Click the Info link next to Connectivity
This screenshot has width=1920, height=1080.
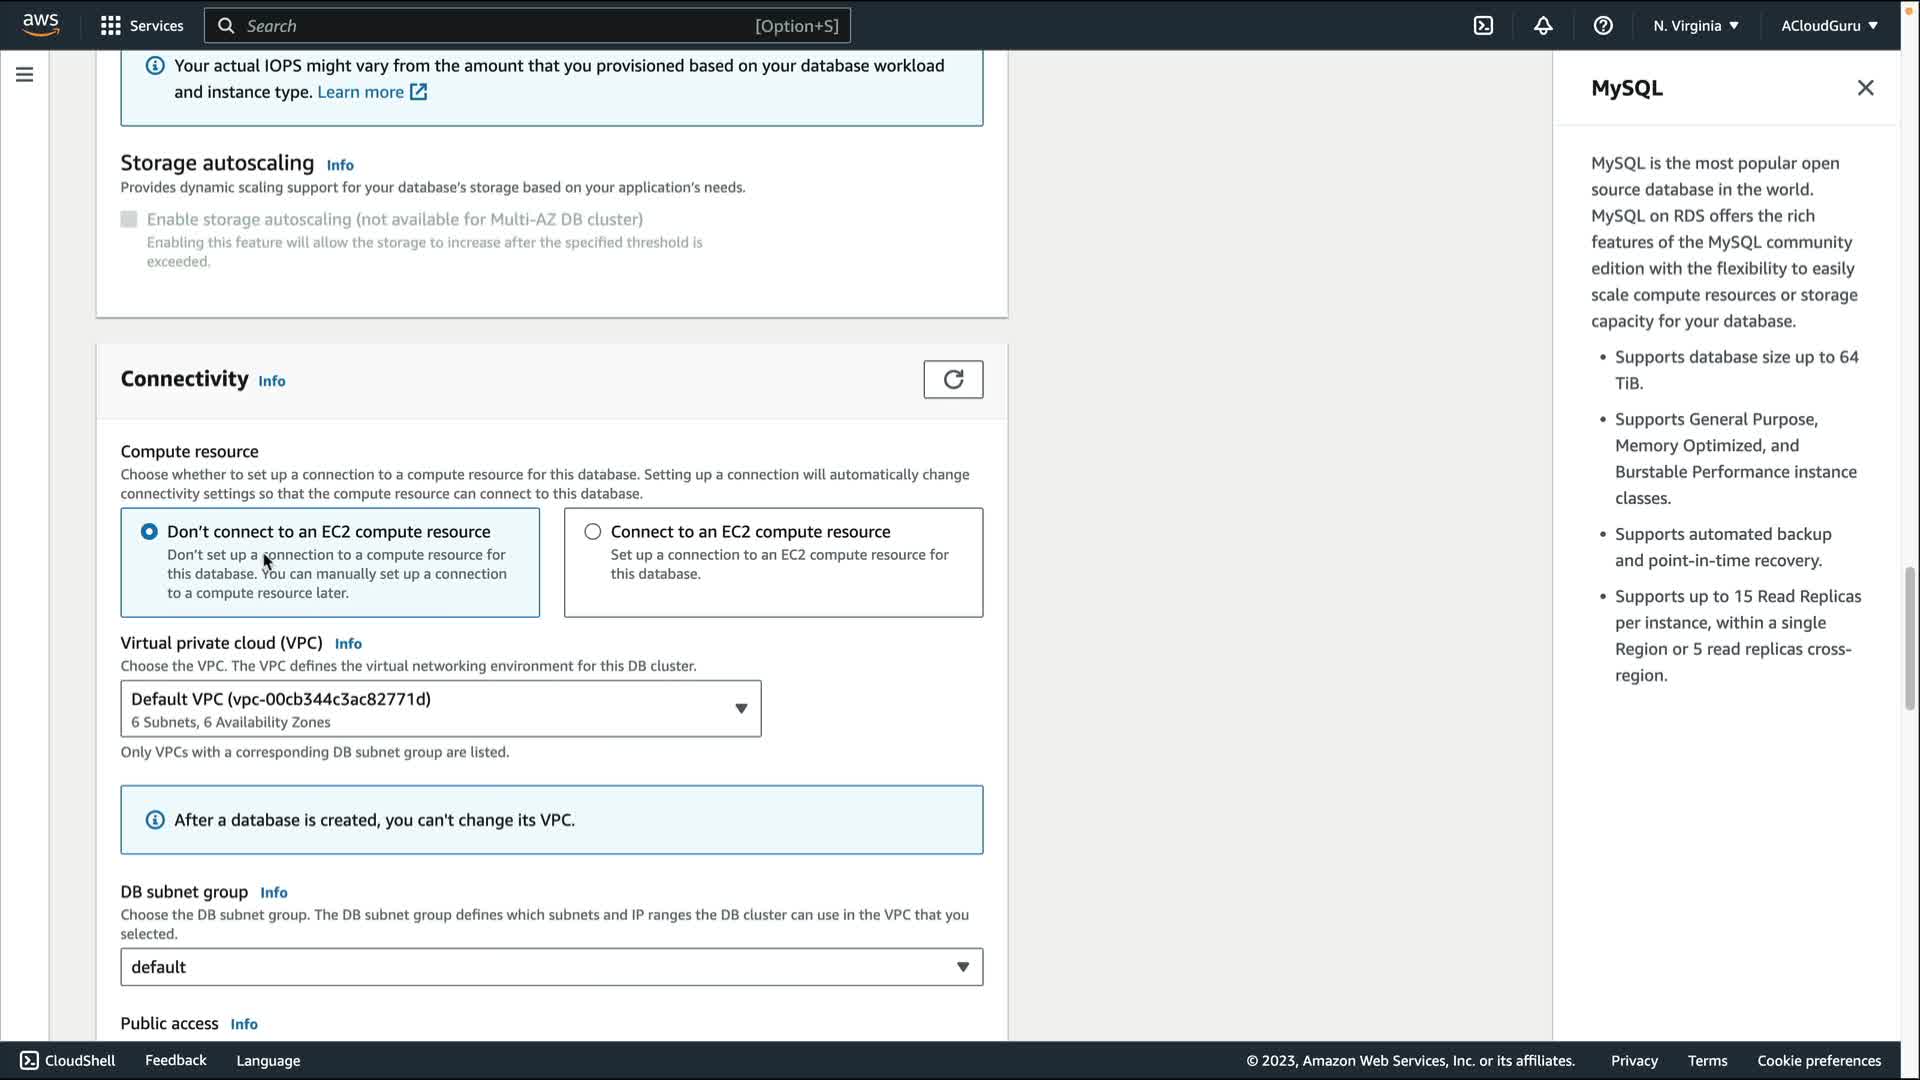(x=272, y=381)
